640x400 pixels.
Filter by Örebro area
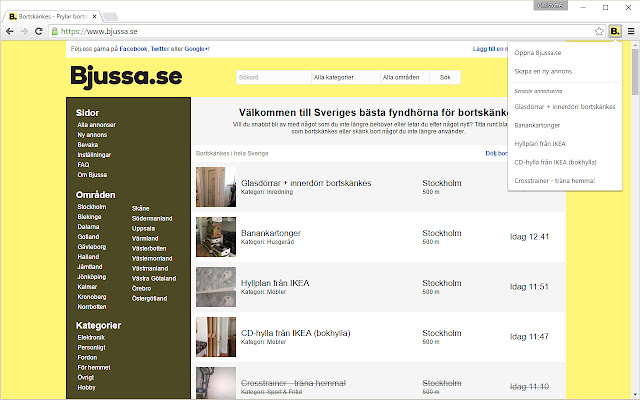tap(141, 289)
